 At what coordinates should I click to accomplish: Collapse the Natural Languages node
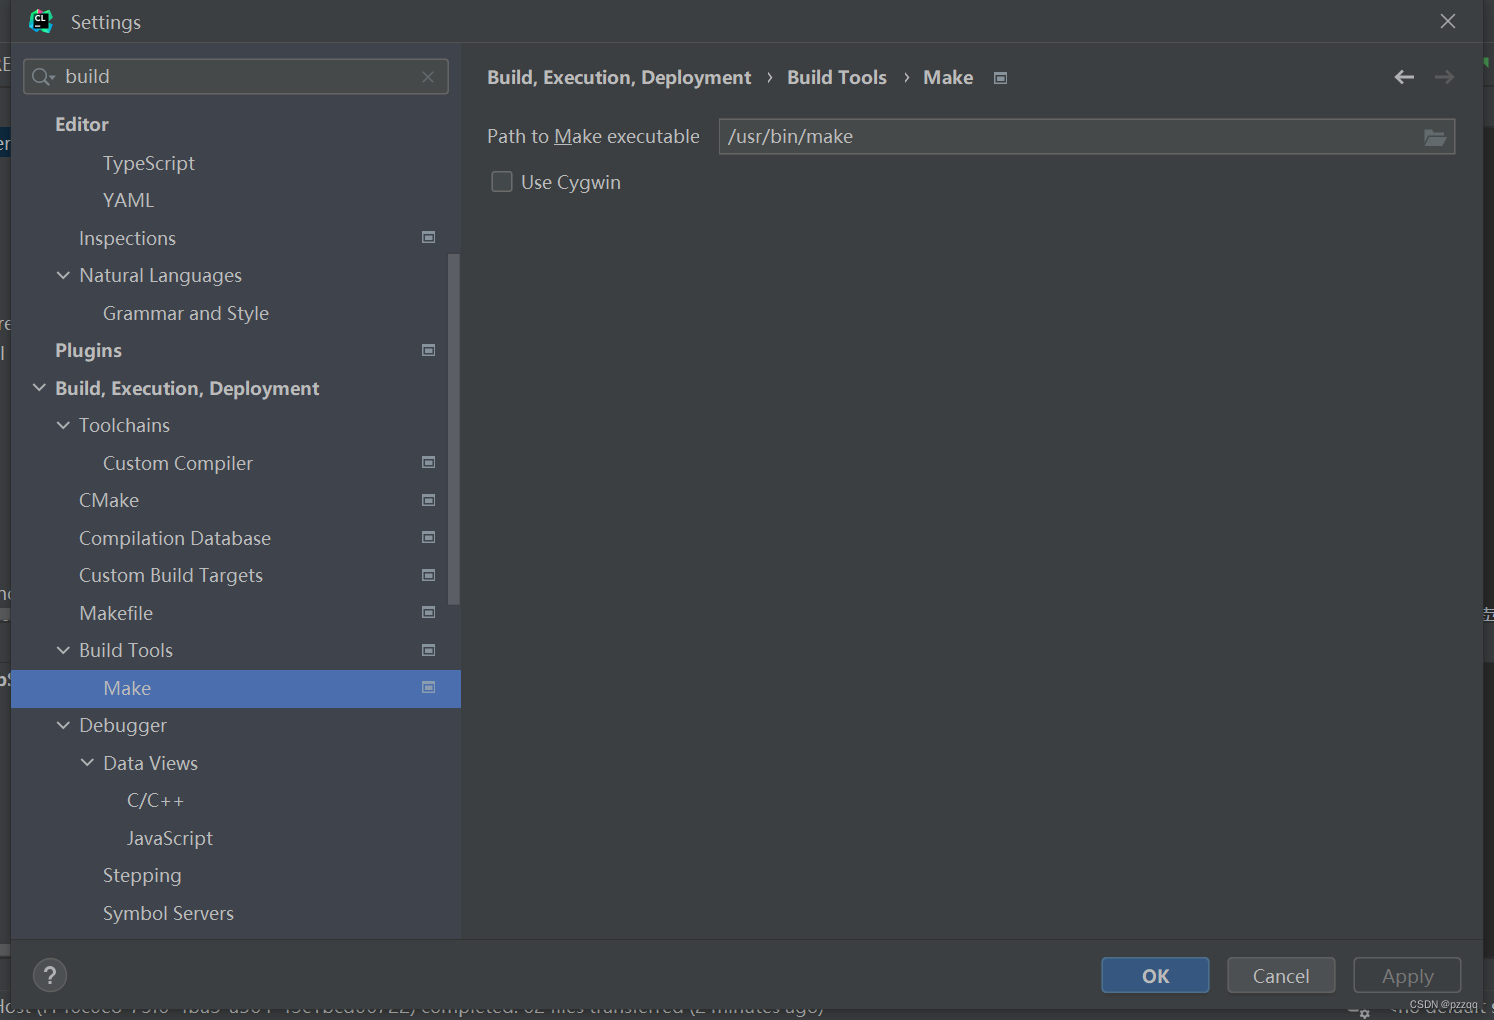[x=63, y=275]
